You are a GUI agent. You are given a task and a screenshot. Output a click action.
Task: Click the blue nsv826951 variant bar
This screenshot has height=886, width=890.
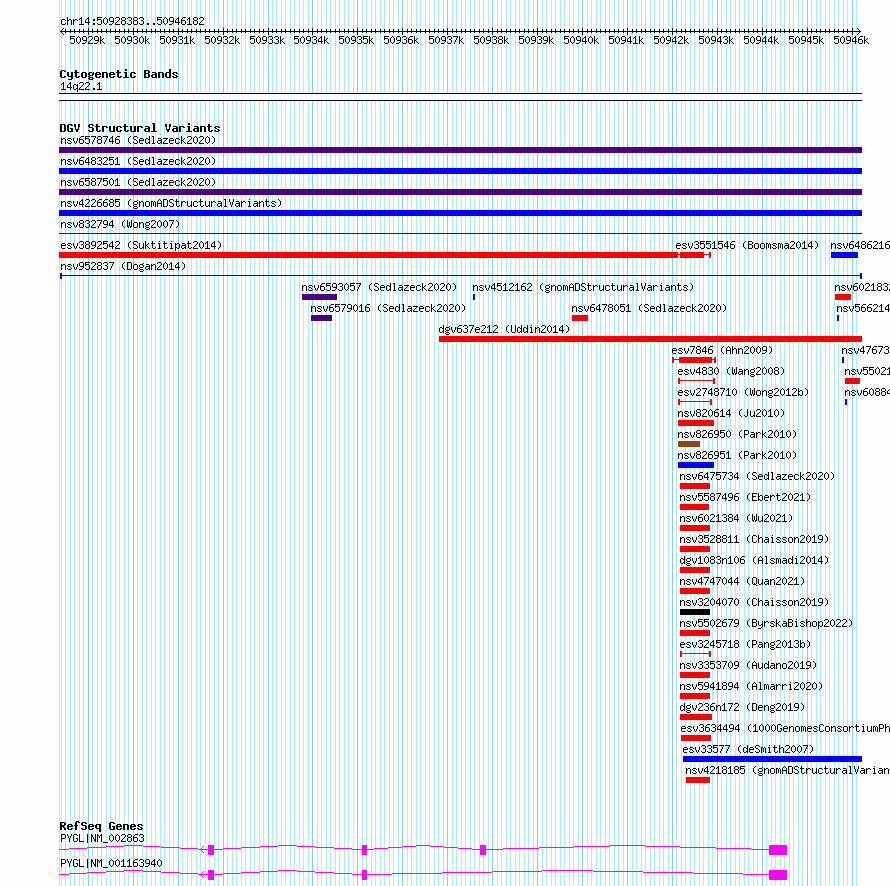tap(696, 465)
